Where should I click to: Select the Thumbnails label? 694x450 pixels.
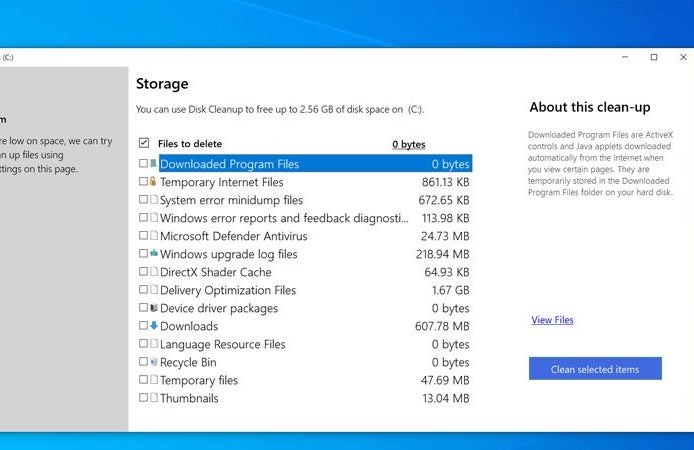tap(189, 398)
